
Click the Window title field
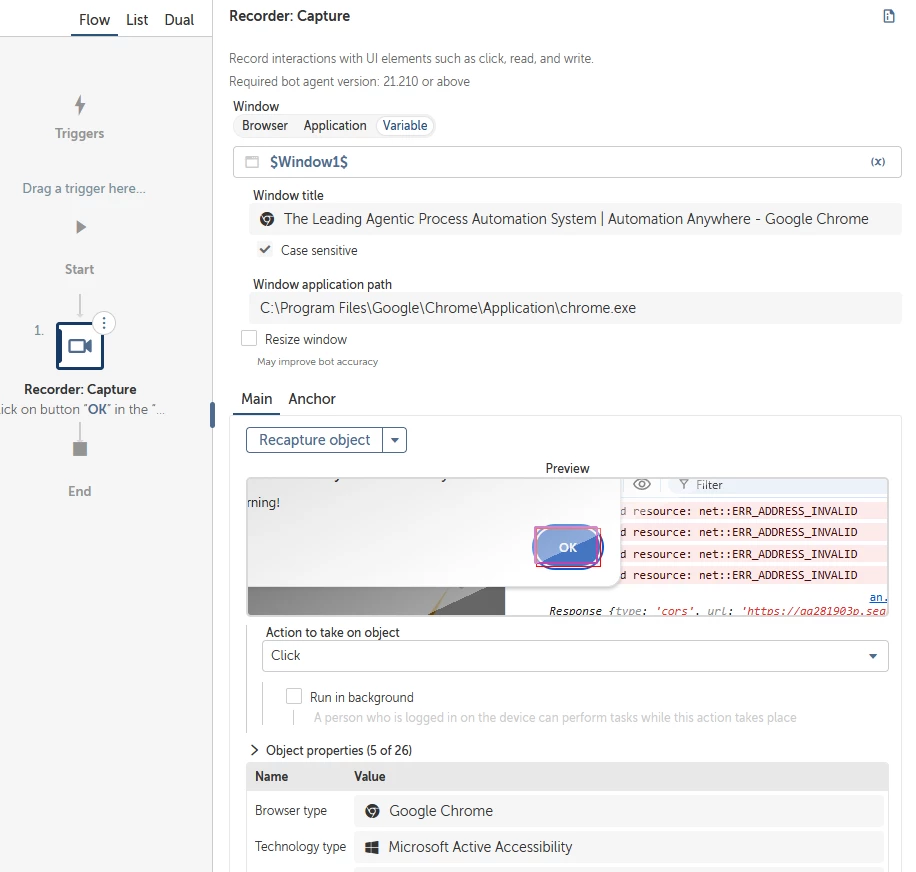tap(575, 219)
